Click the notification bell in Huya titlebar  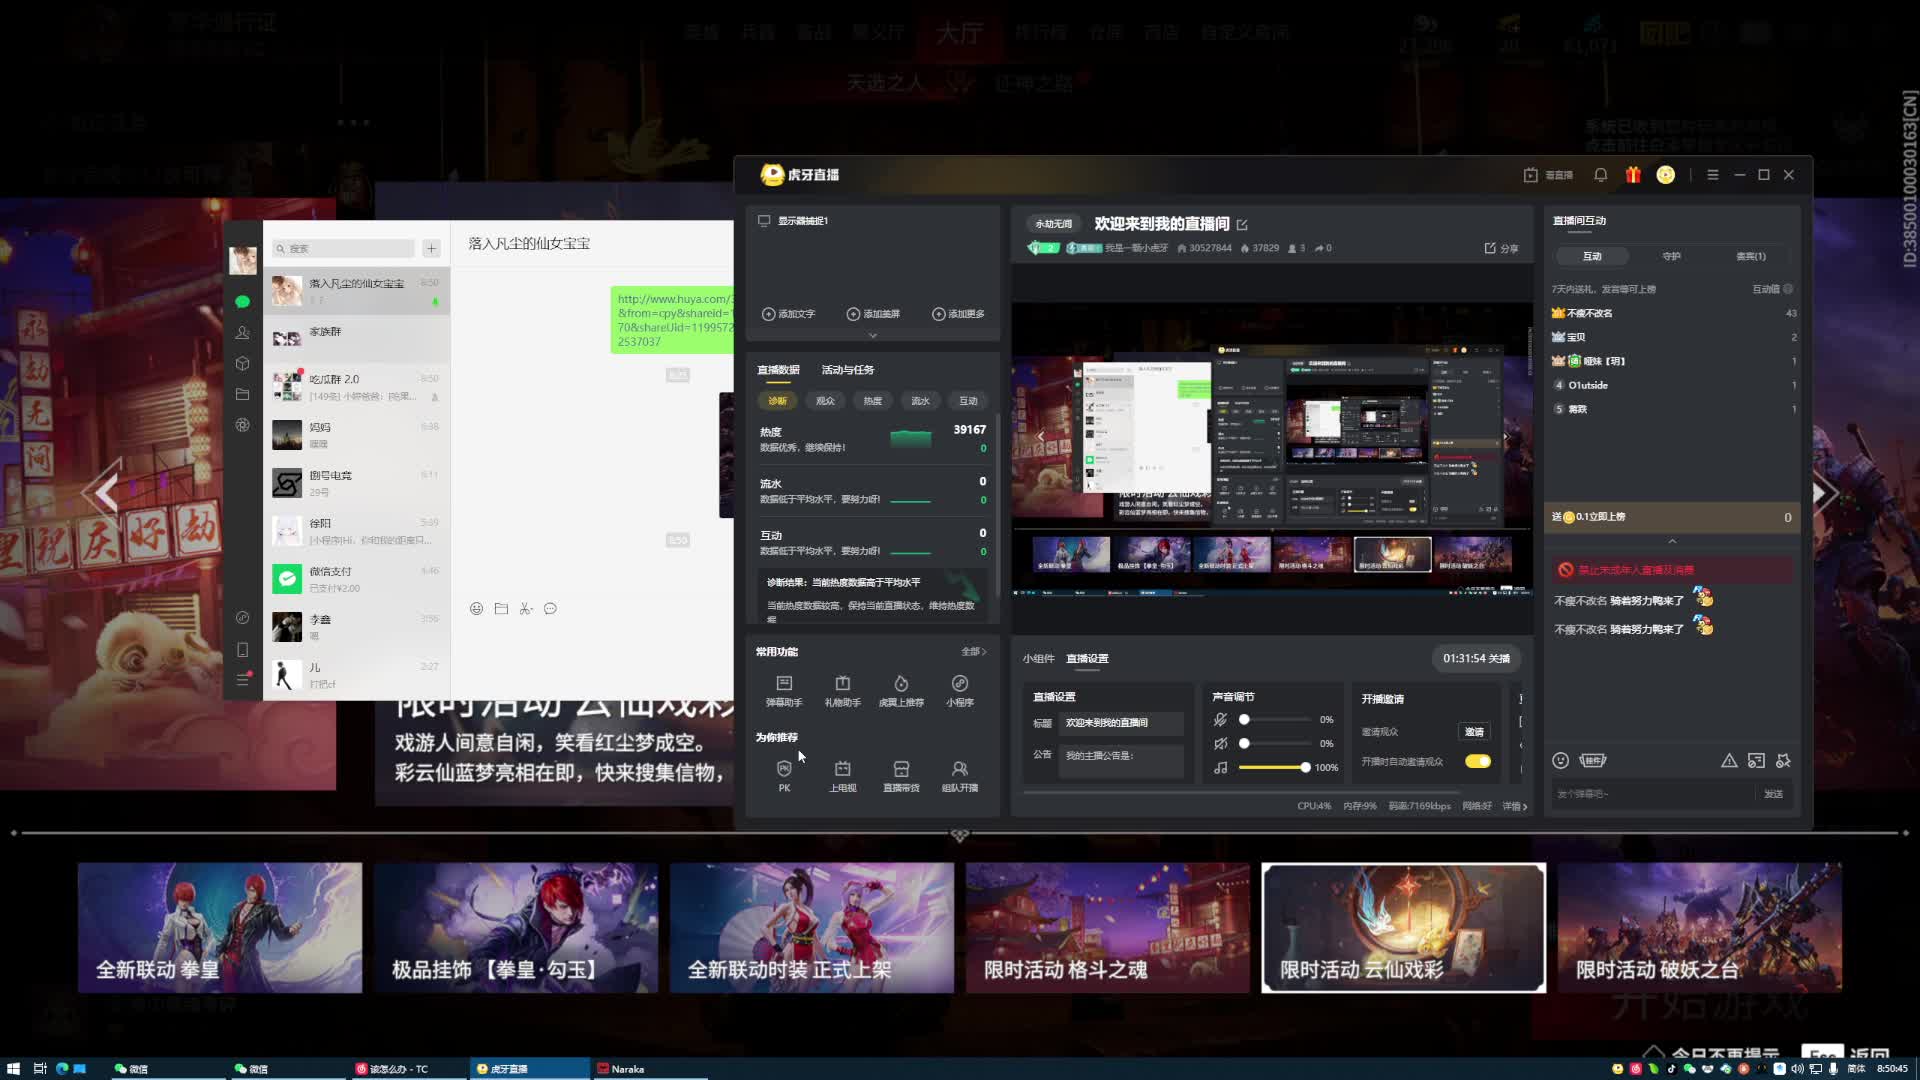(1600, 175)
